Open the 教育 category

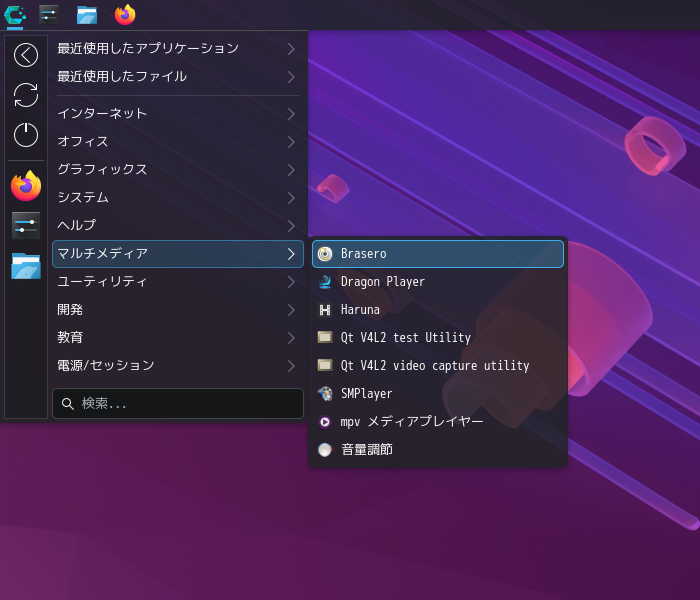(x=178, y=338)
